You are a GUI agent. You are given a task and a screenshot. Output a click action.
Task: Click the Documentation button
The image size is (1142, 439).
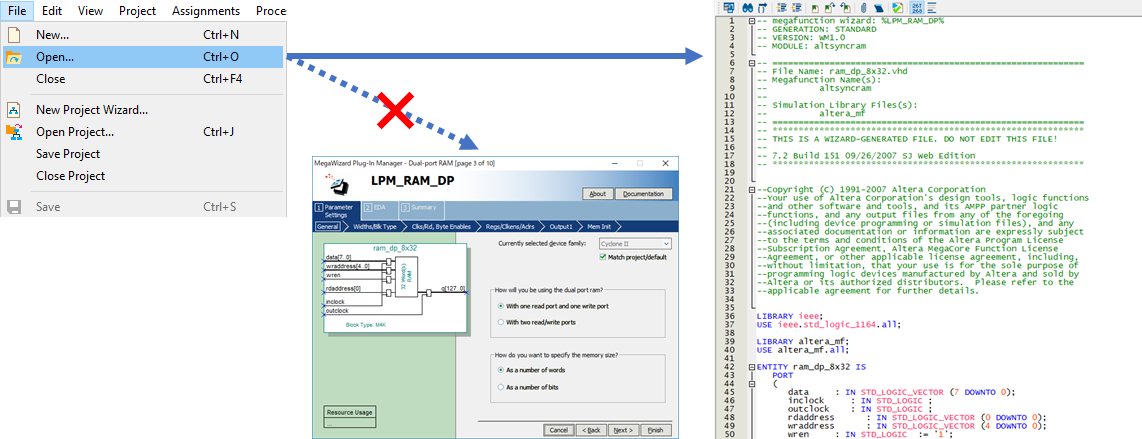click(x=643, y=194)
